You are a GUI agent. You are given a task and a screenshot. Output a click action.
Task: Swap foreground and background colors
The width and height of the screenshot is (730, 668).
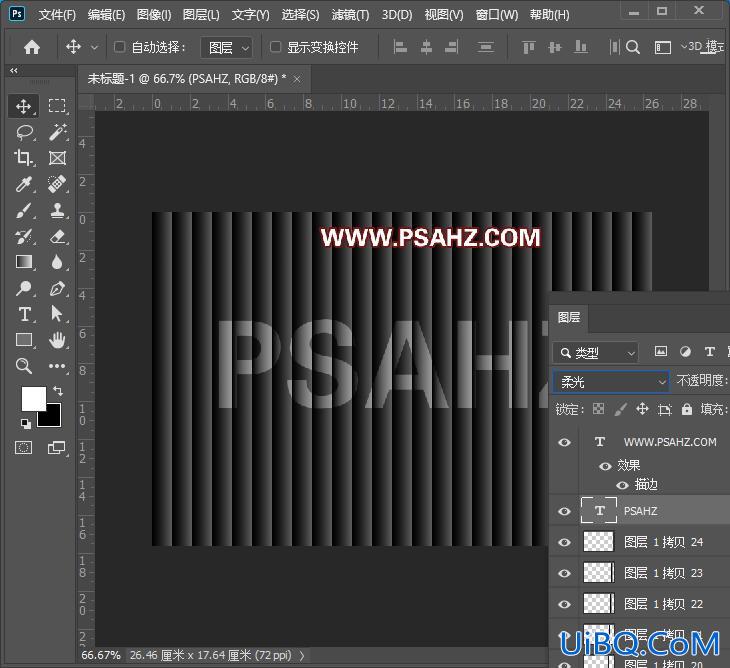pyautogui.click(x=58, y=391)
